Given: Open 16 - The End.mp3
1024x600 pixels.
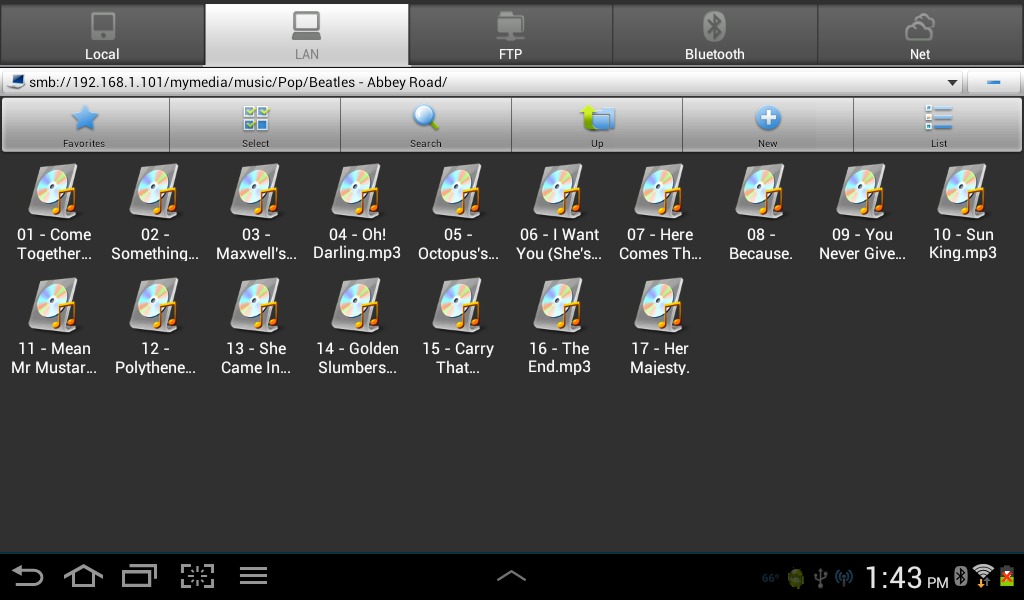Looking at the screenshot, I should coord(559,326).
